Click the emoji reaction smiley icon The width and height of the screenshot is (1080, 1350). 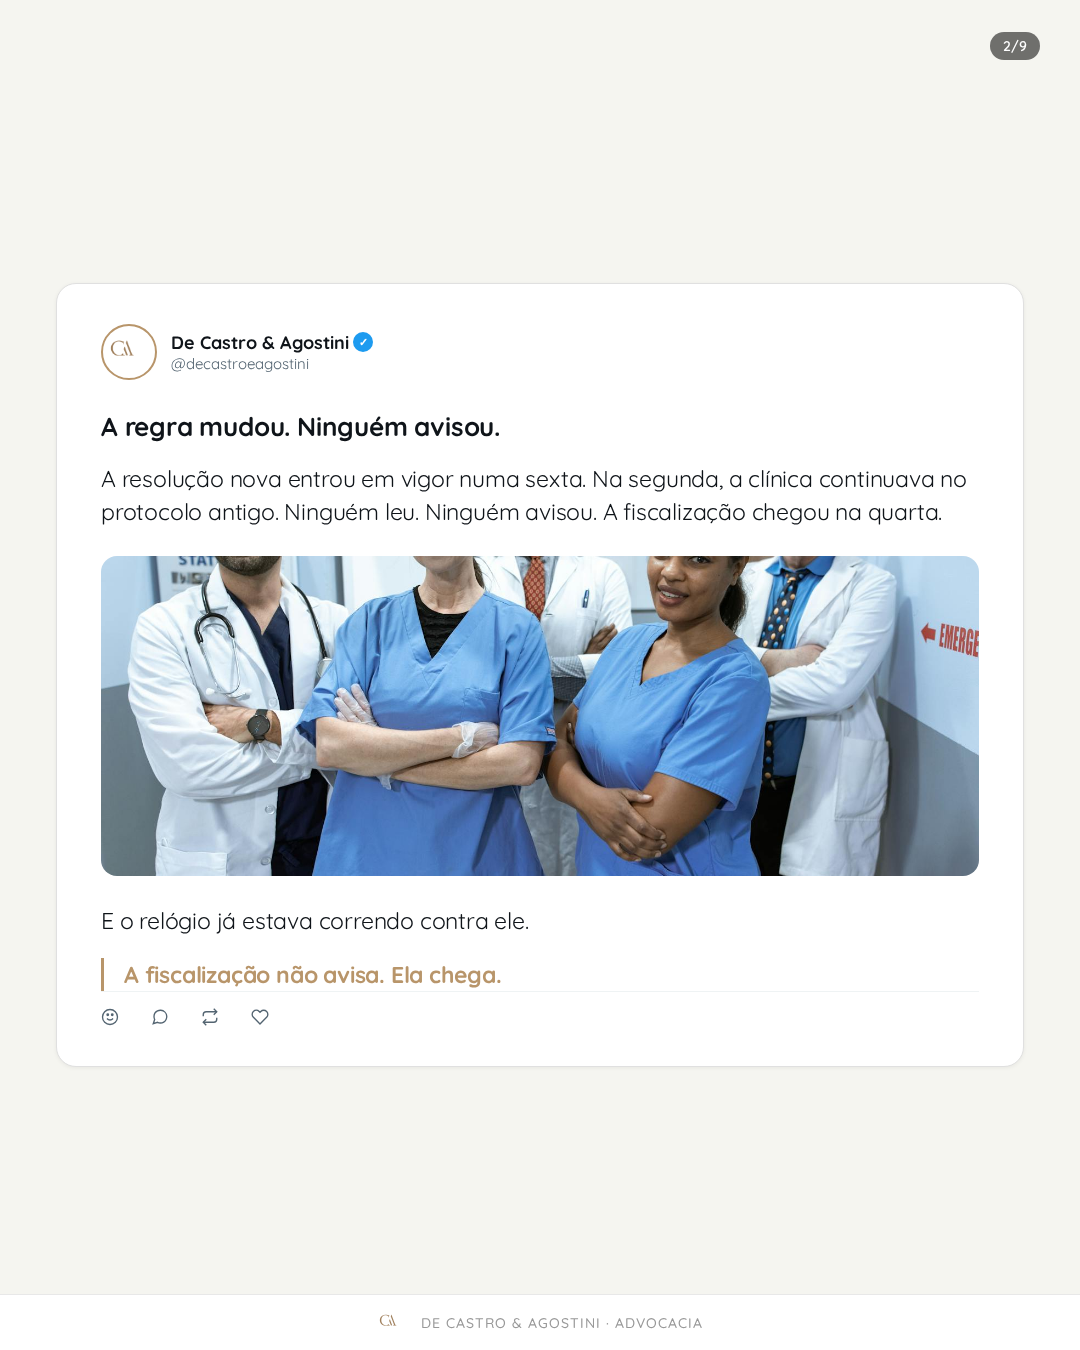(x=110, y=1017)
